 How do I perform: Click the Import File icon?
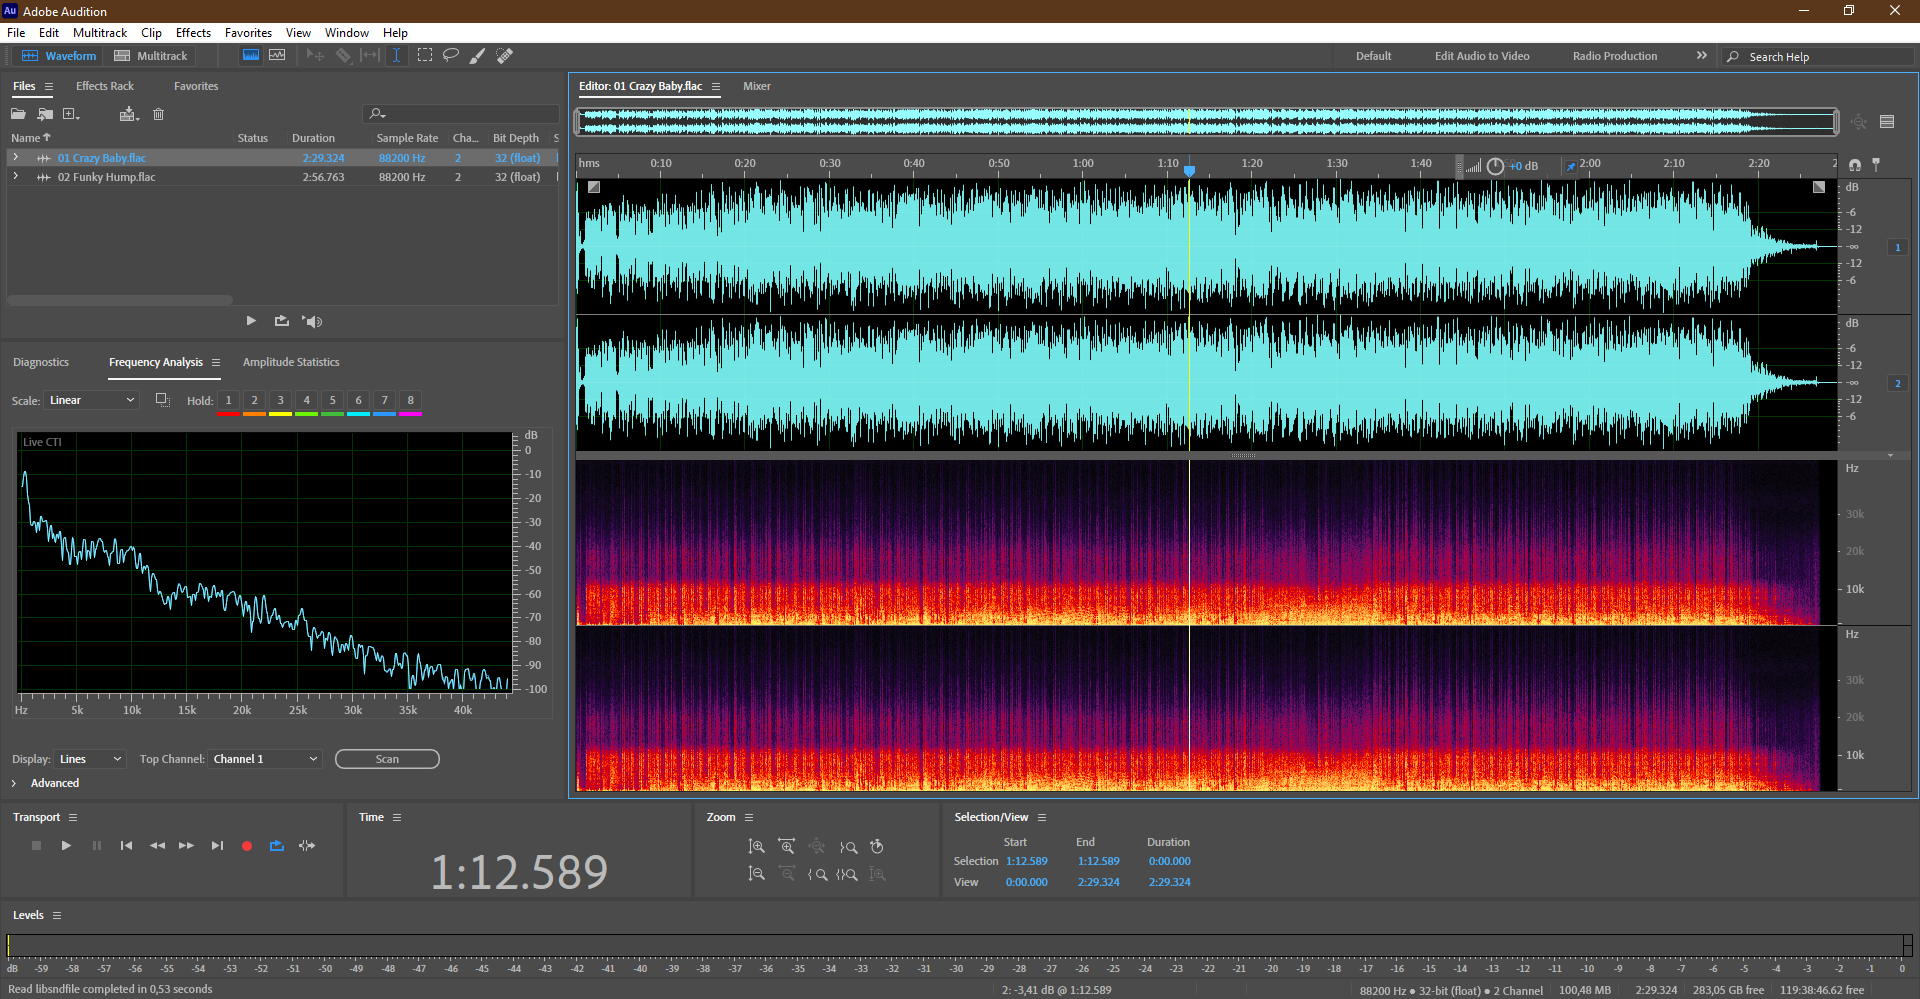[x=45, y=114]
